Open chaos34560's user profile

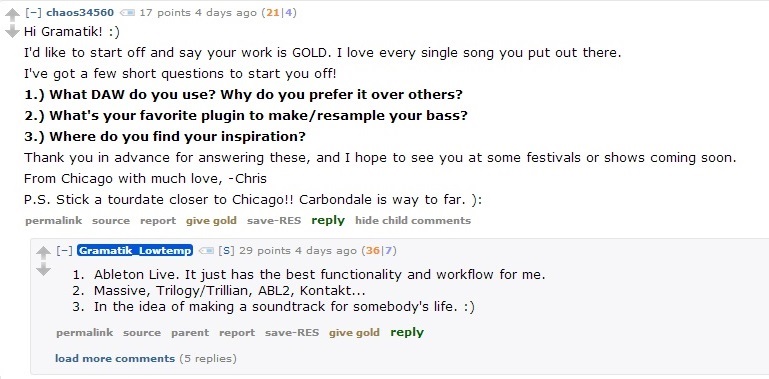[80, 13]
